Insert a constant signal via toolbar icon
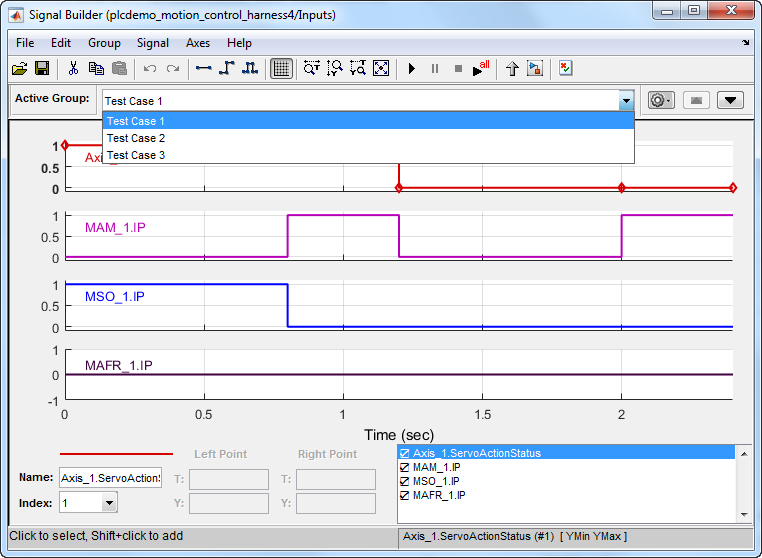This screenshot has height=558, width=762. [x=203, y=69]
